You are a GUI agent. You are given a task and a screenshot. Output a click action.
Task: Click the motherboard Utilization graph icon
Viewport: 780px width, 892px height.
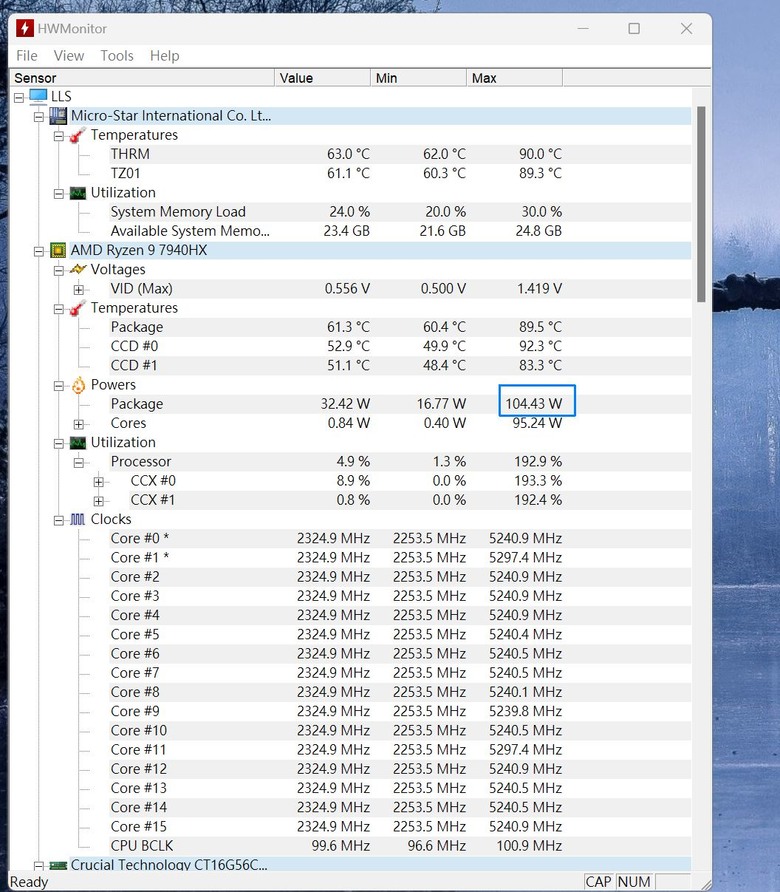tap(78, 193)
